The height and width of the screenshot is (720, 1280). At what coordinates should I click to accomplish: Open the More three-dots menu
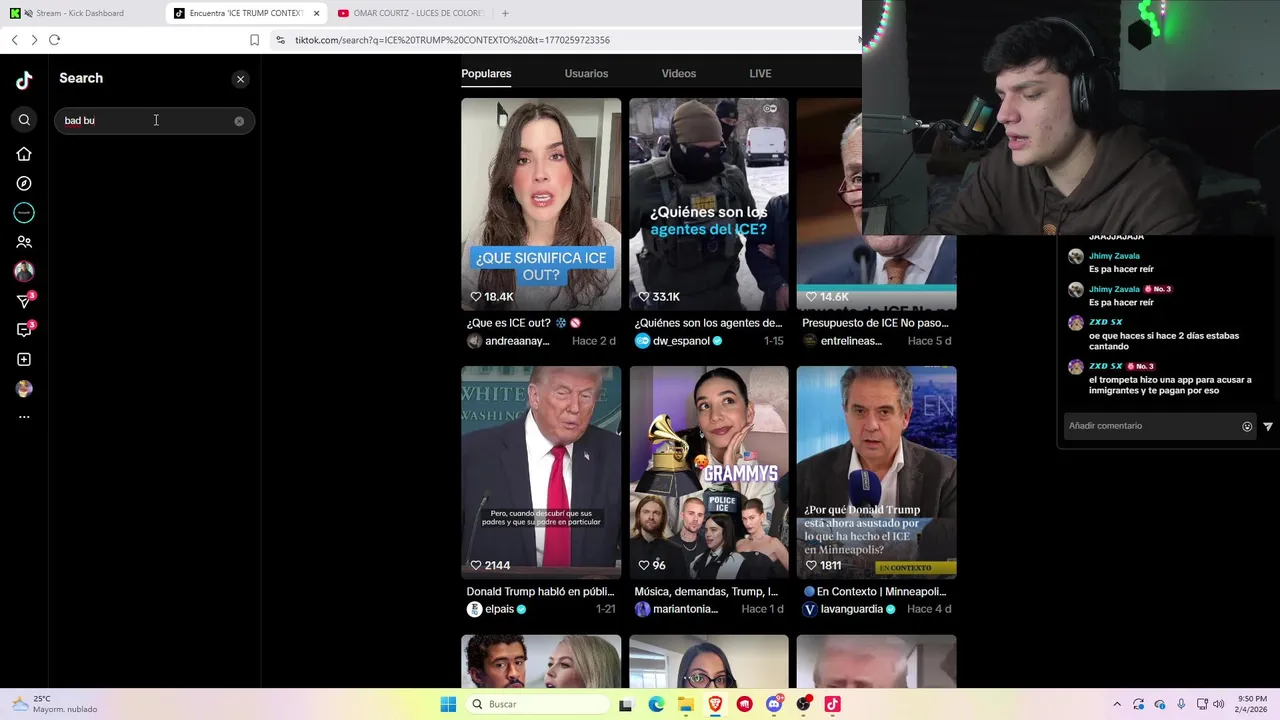click(24, 417)
